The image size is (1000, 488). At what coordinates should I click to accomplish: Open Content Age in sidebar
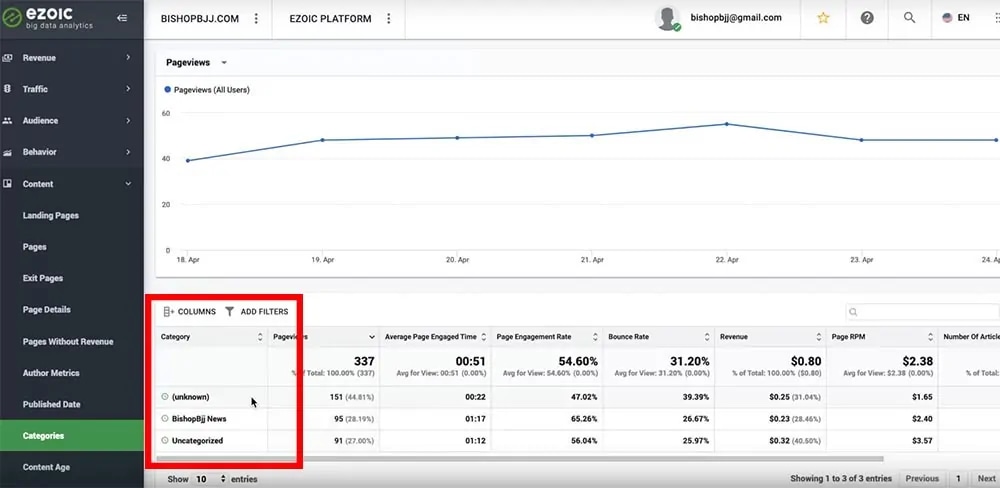[47, 468]
